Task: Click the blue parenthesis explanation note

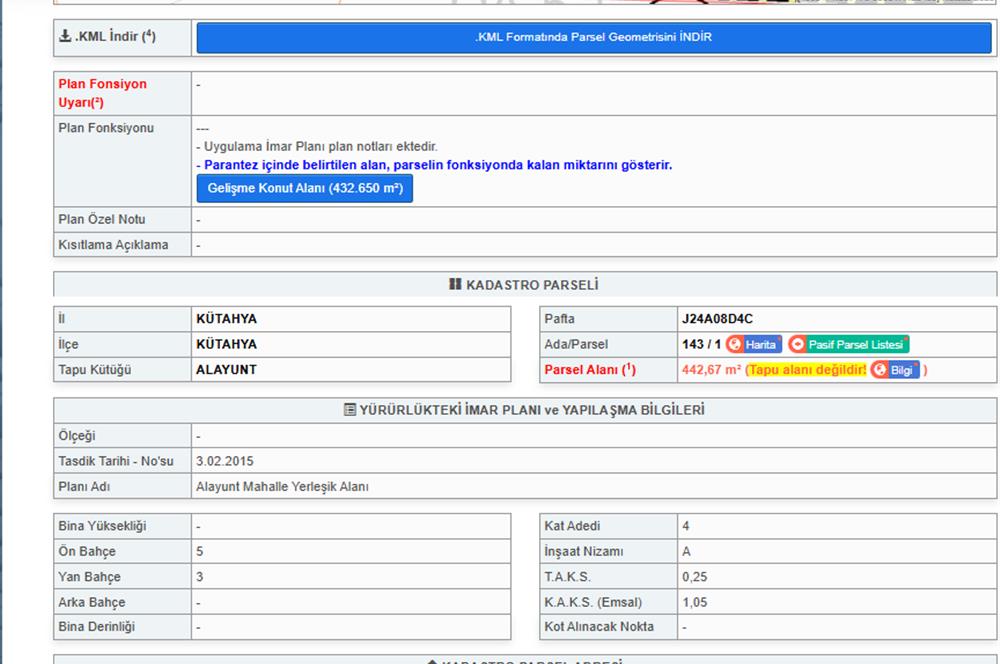Action: click(434, 165)
